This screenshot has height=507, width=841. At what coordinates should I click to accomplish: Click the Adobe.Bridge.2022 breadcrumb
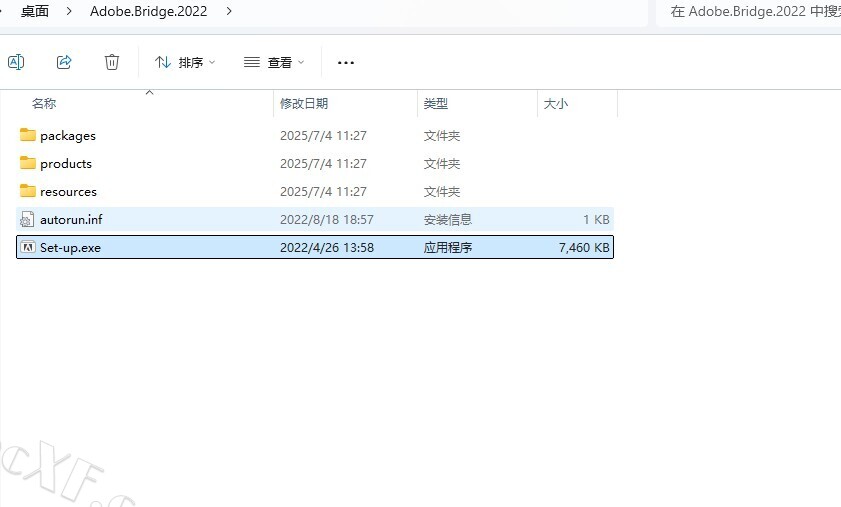(149, 11)
